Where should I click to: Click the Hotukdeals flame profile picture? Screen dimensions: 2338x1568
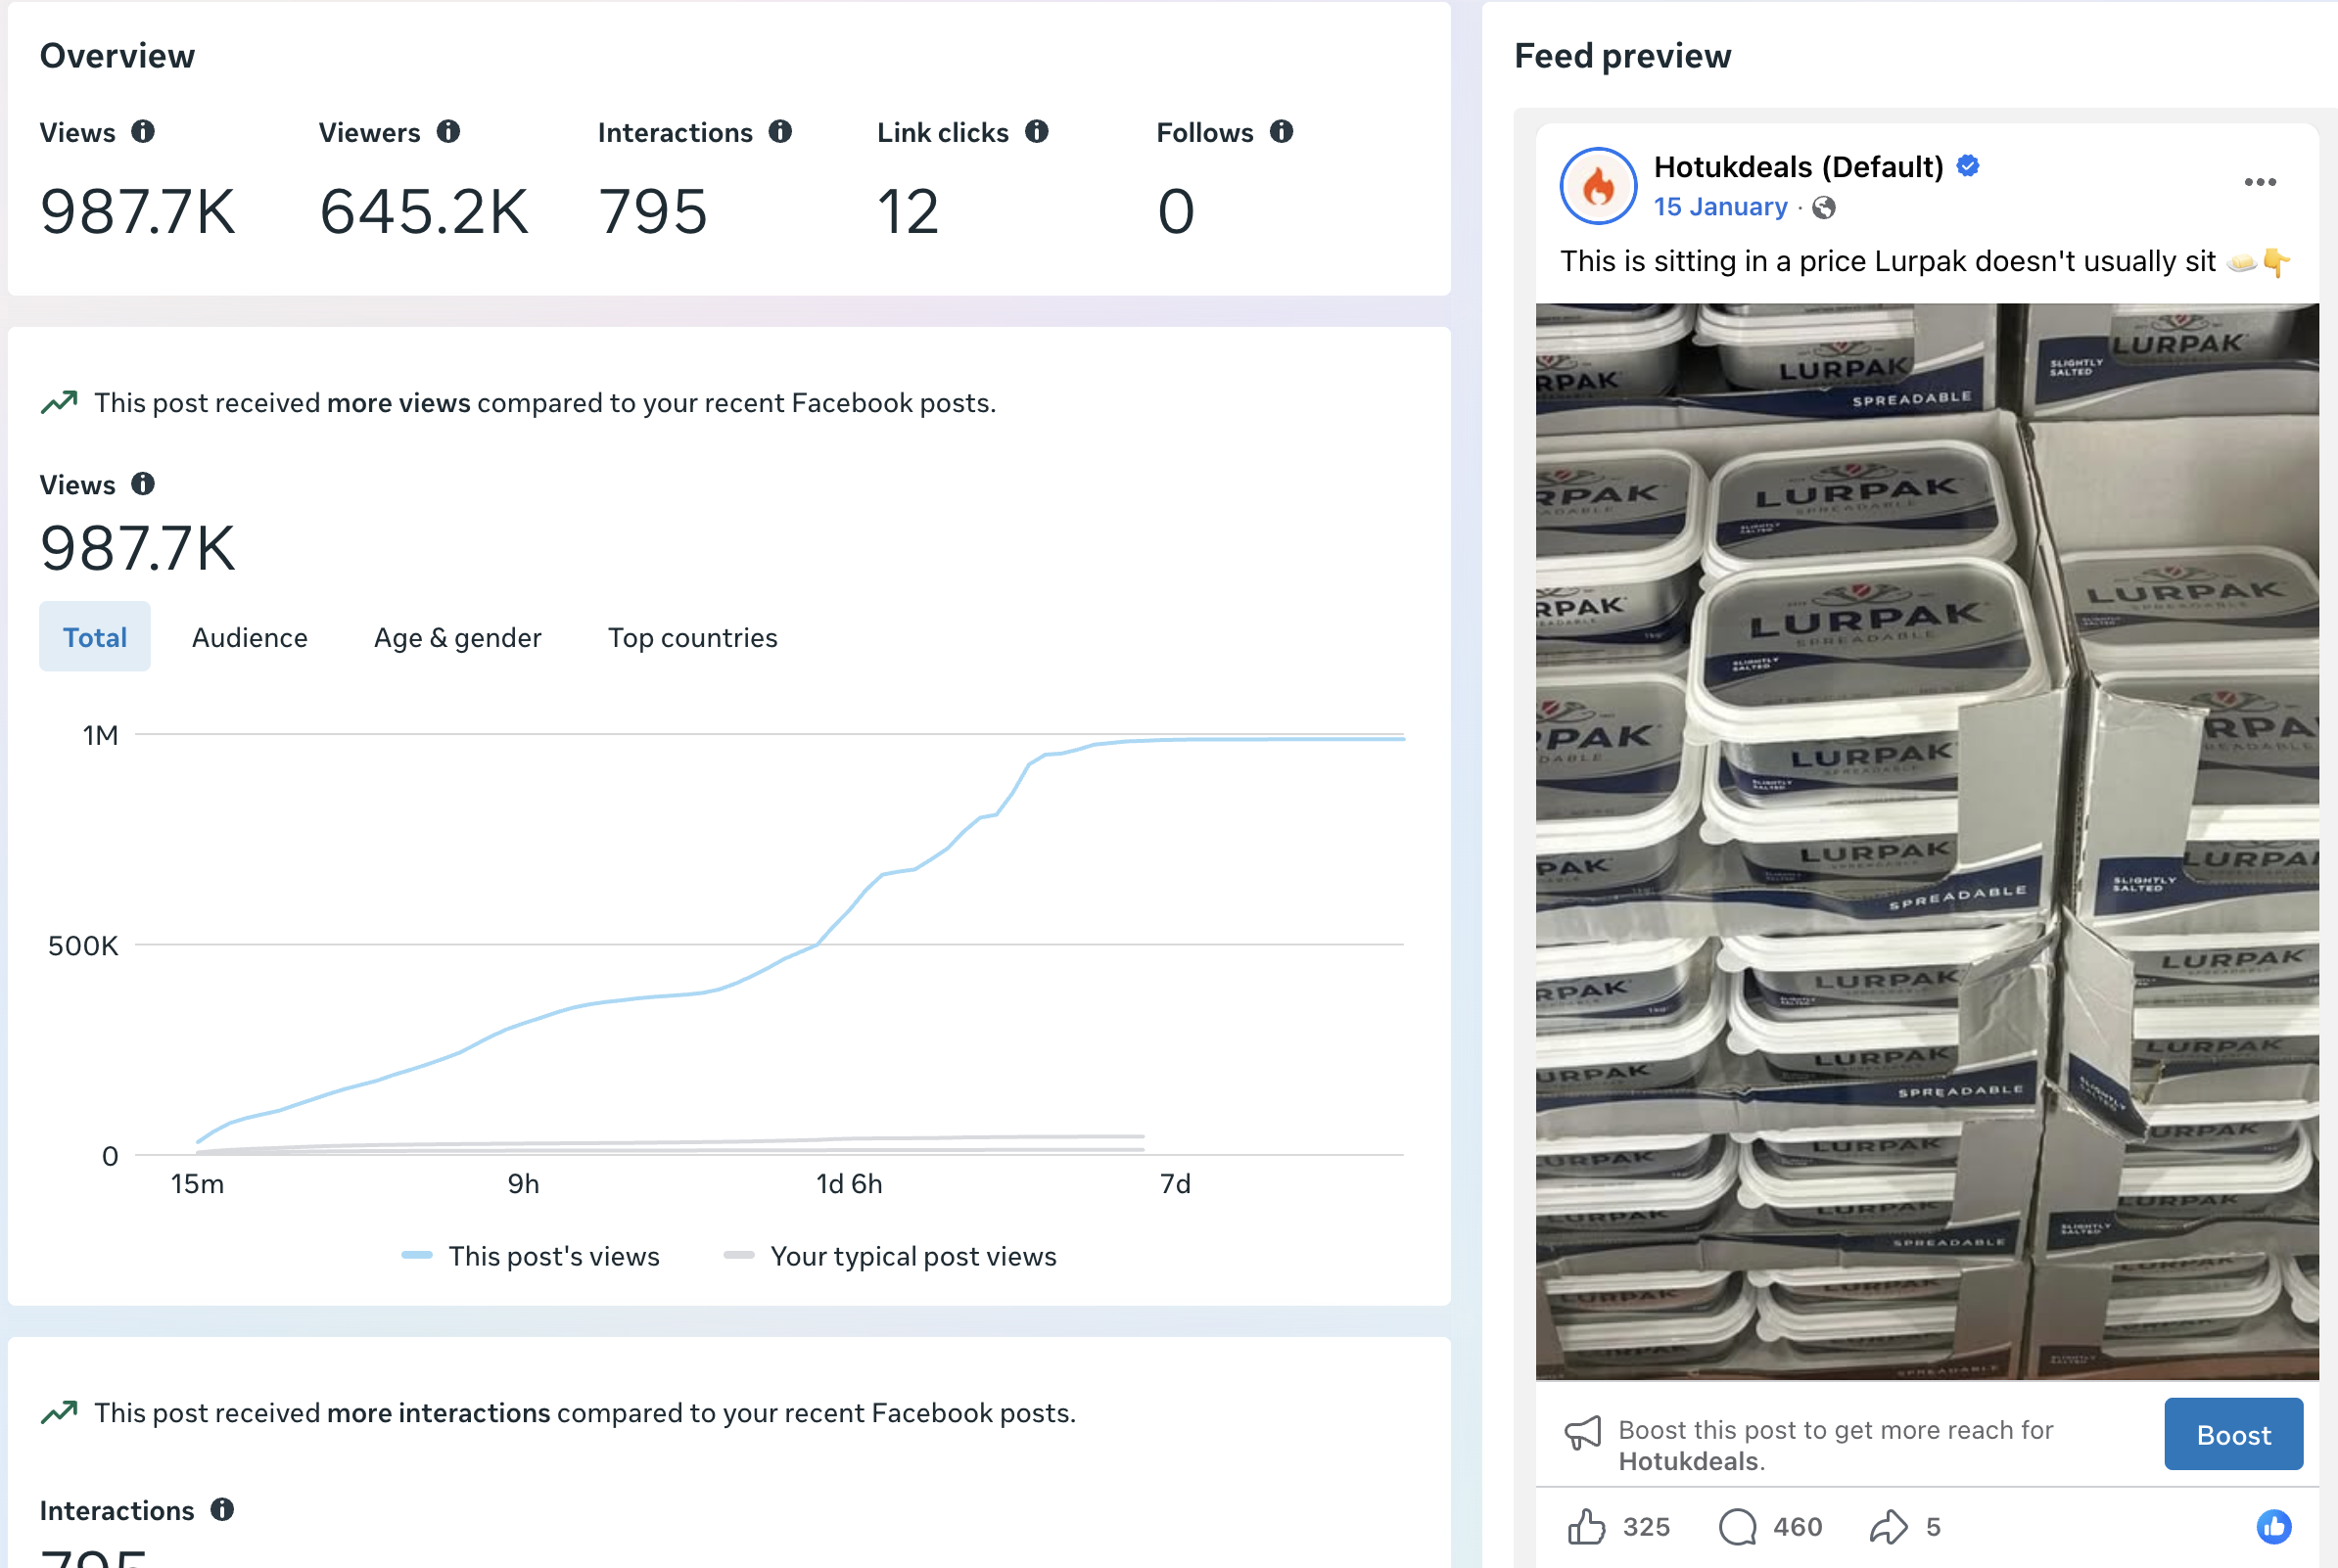(x=1598, y=186)
